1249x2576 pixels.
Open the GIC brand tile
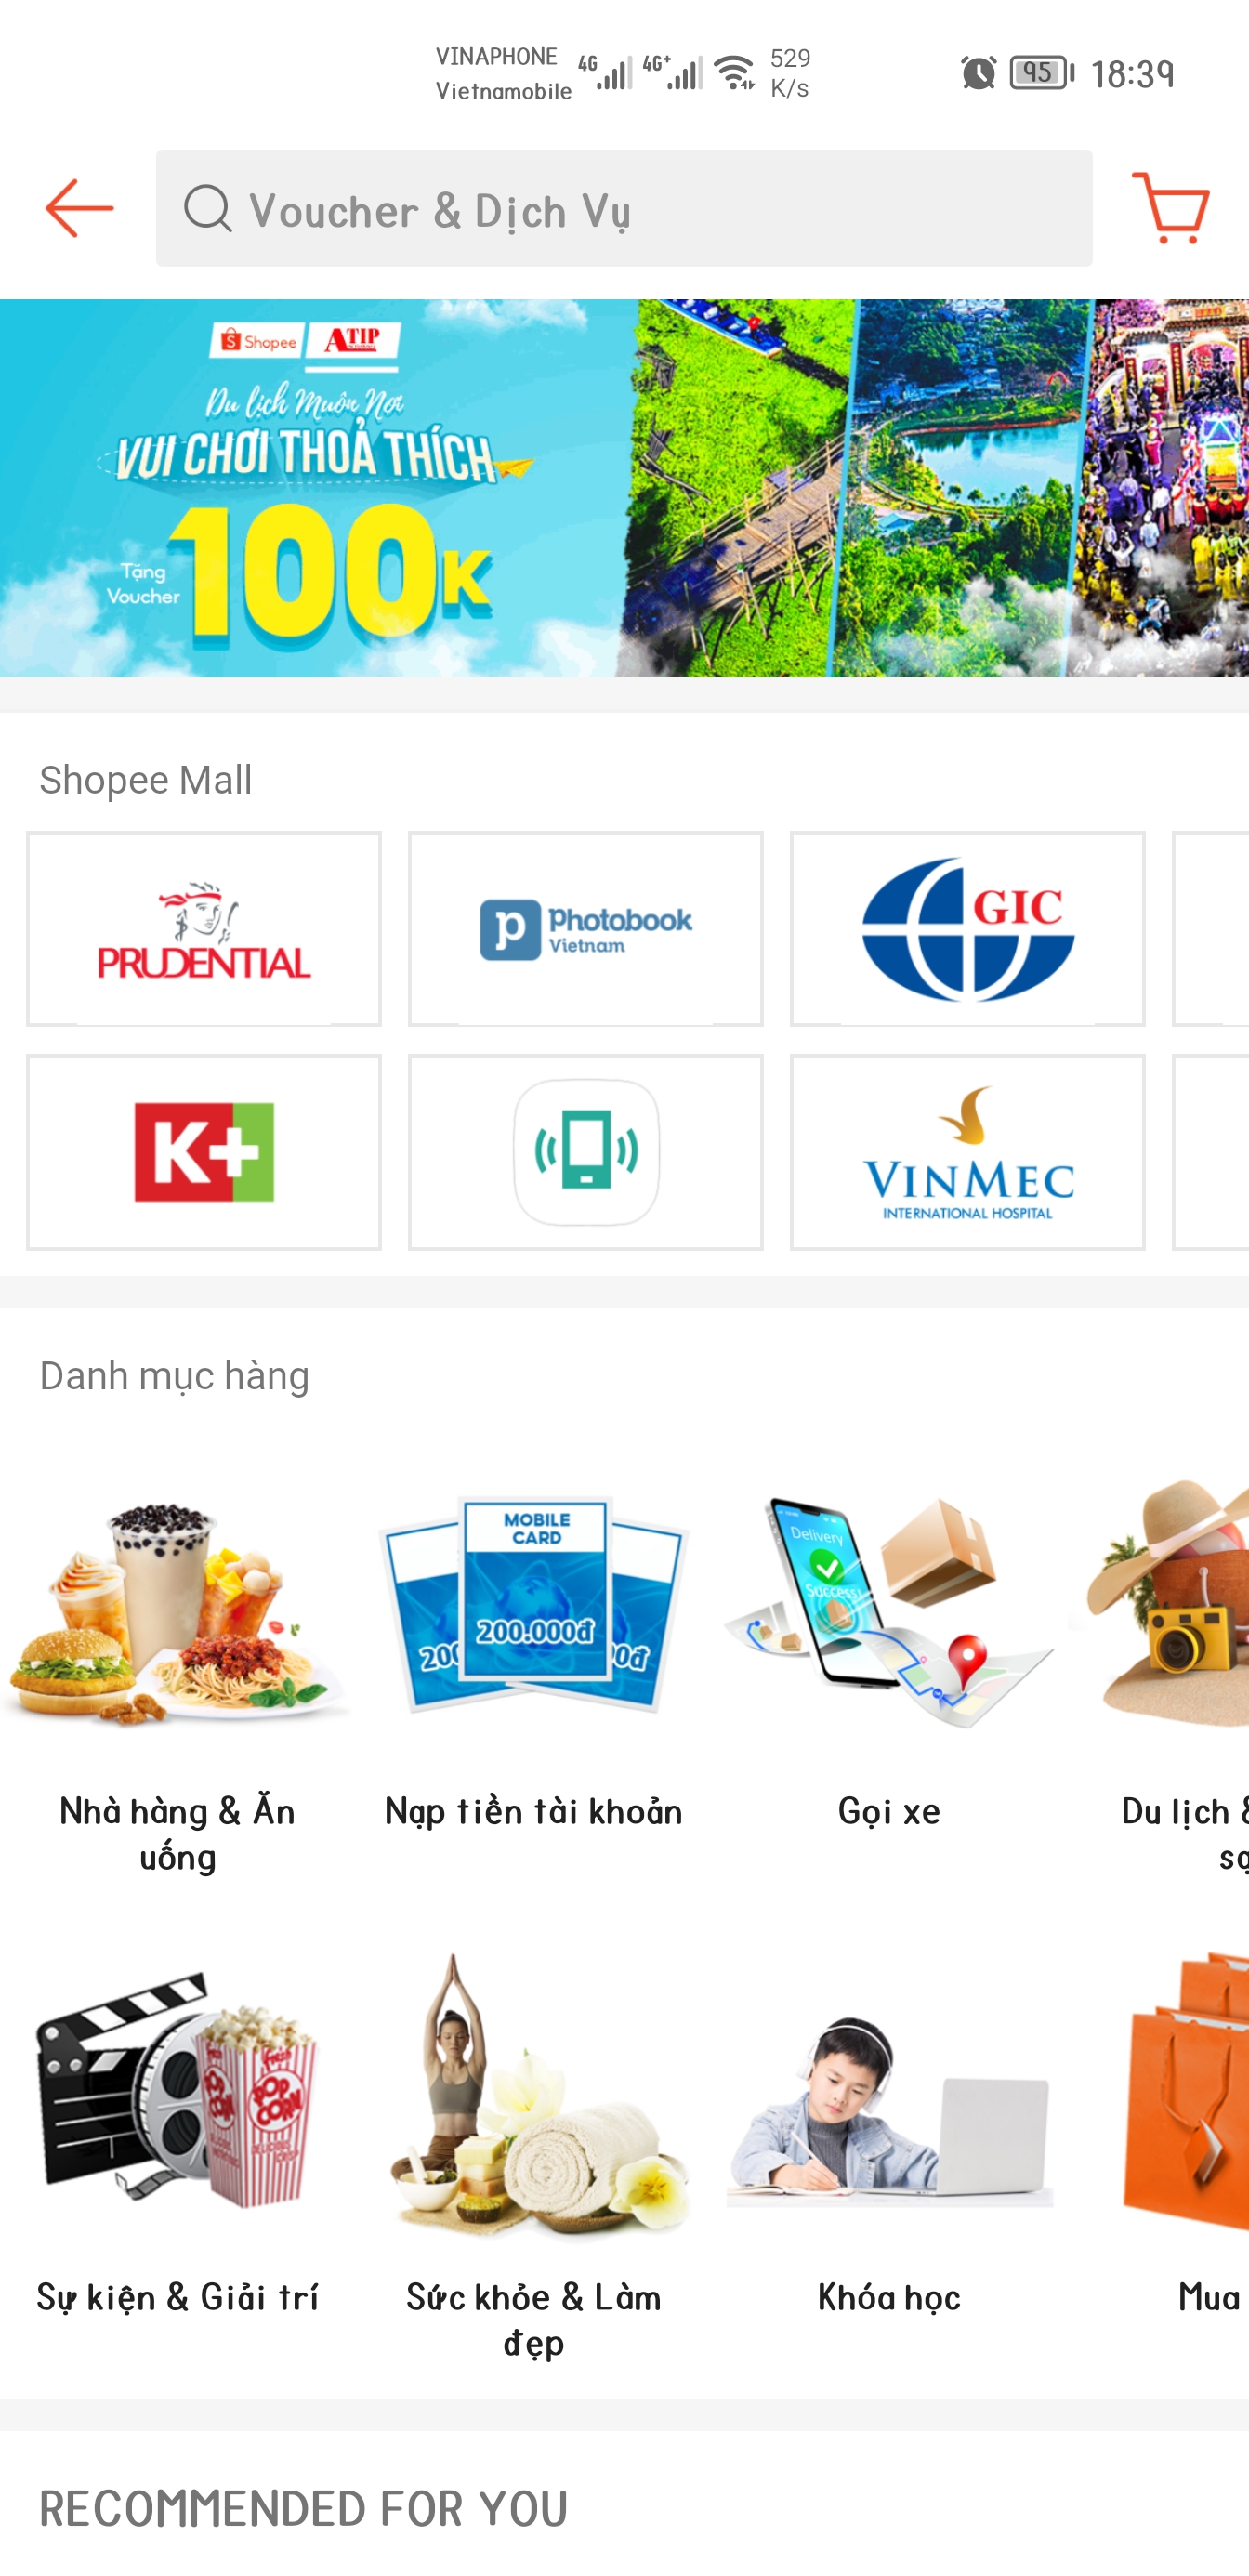click(968, 928)
